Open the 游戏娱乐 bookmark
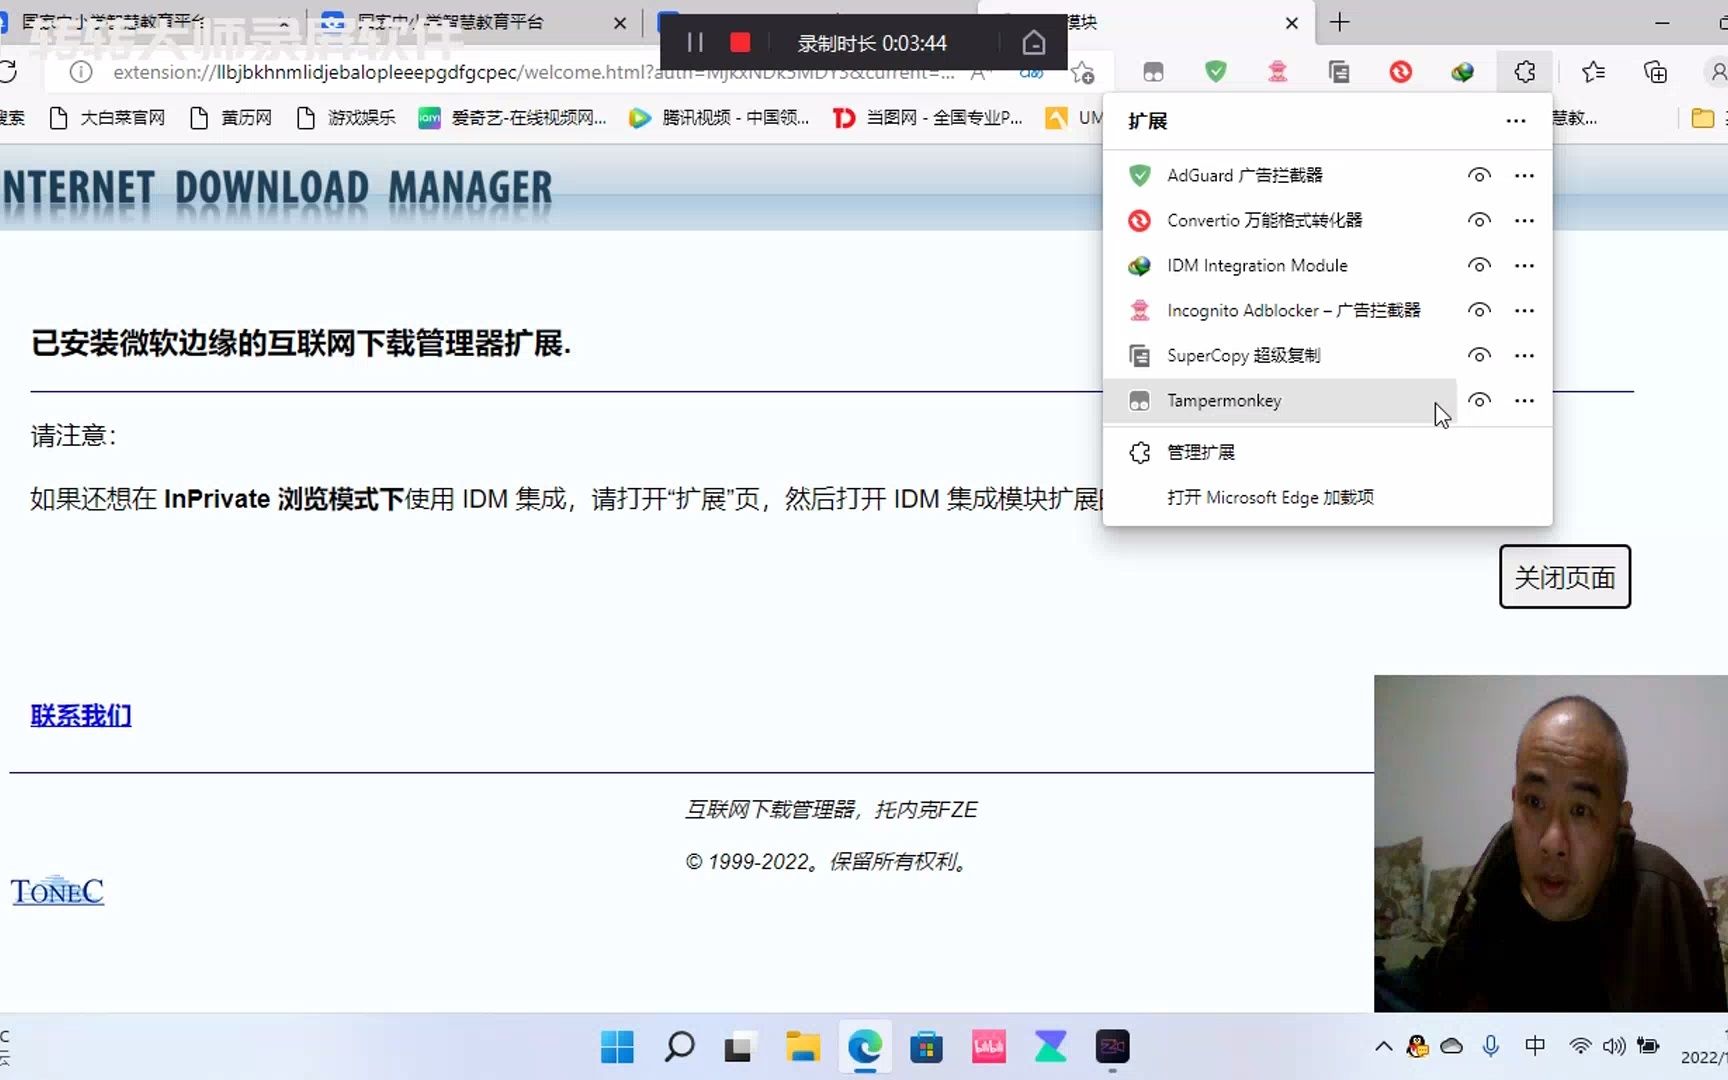 pos(347,118)
